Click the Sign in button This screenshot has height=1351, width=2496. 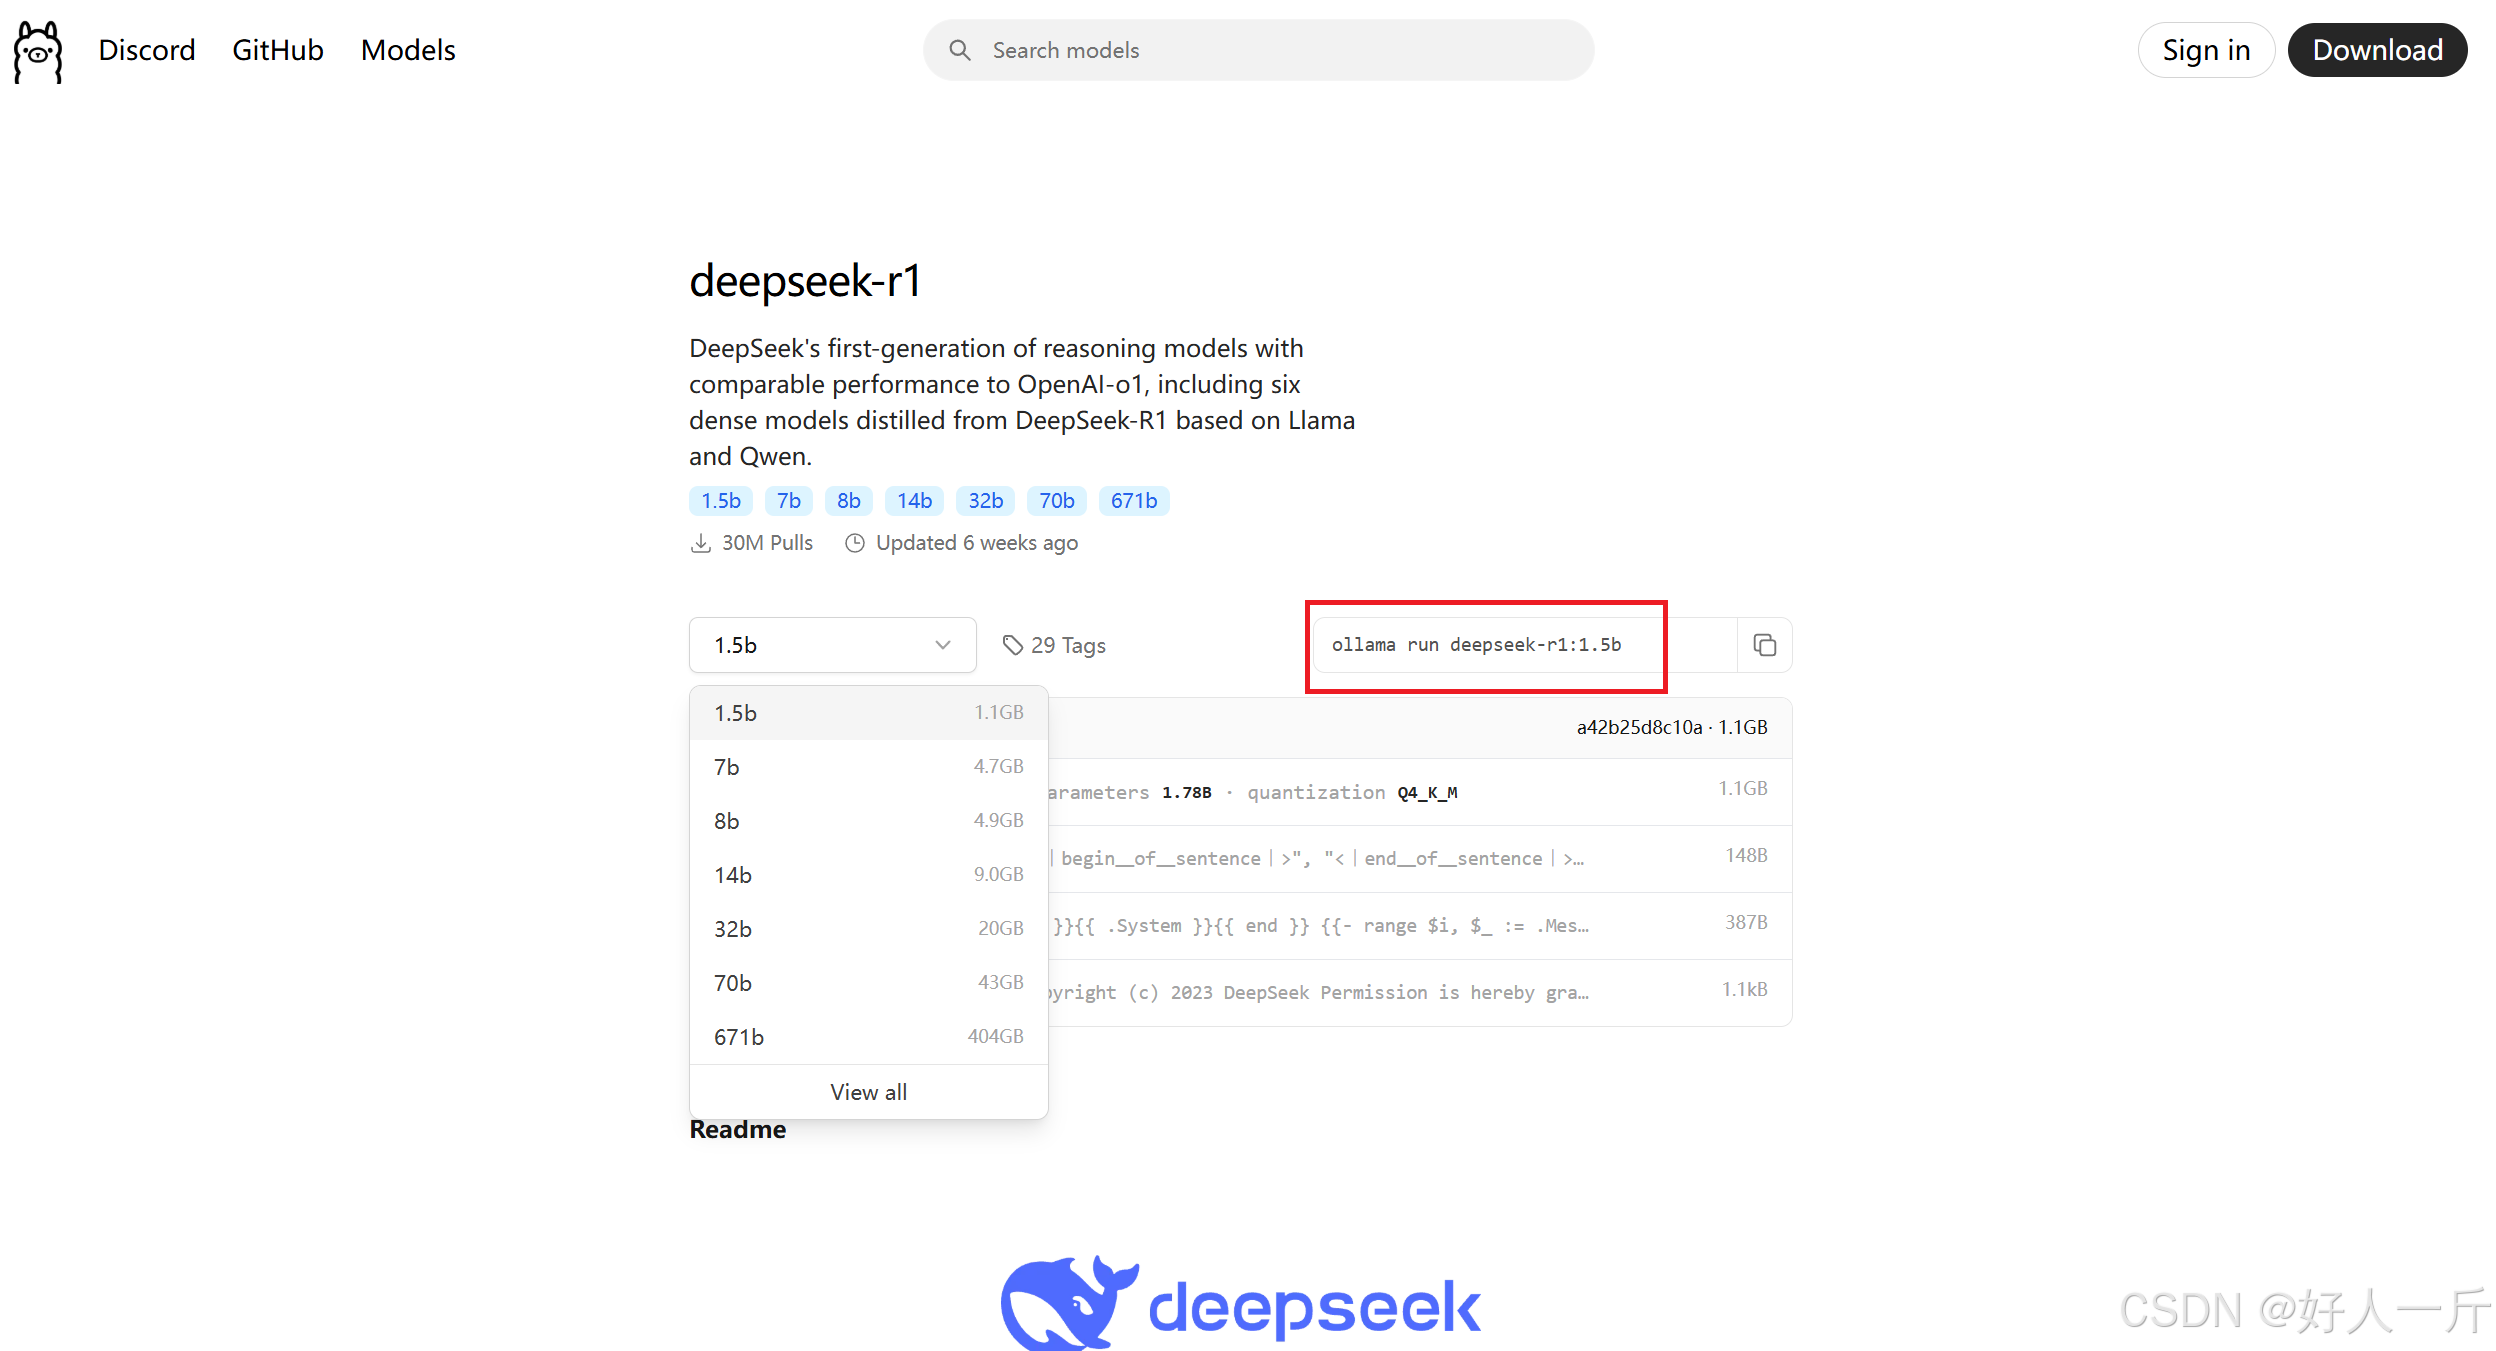click(2205, 50)
